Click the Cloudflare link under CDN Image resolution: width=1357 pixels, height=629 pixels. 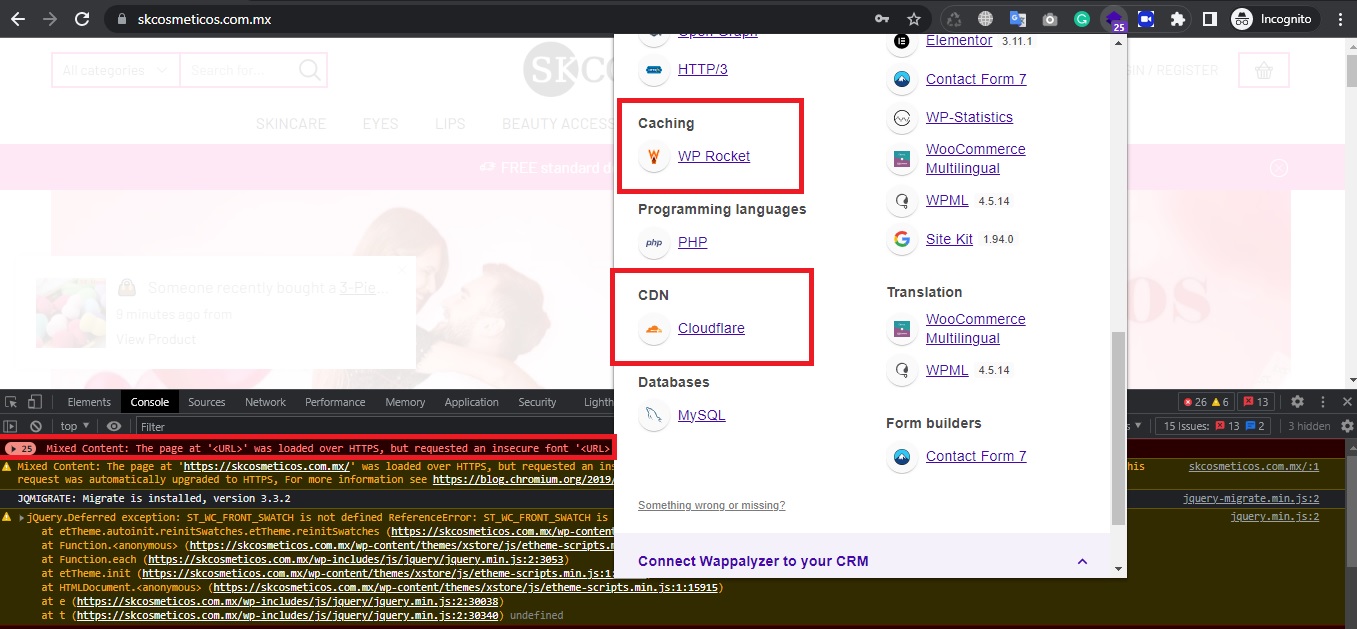pyautogui.click(x=711, y=328)
